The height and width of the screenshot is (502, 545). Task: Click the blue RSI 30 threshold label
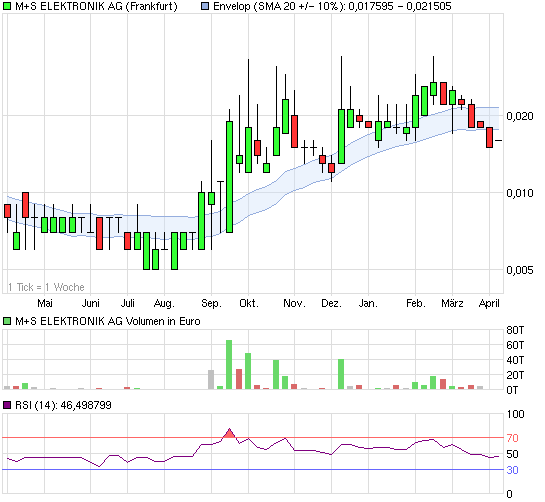point(512,470)
